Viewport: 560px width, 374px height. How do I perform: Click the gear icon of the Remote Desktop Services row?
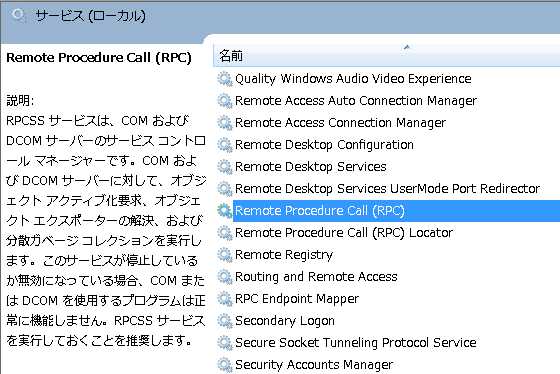point(225,167)
